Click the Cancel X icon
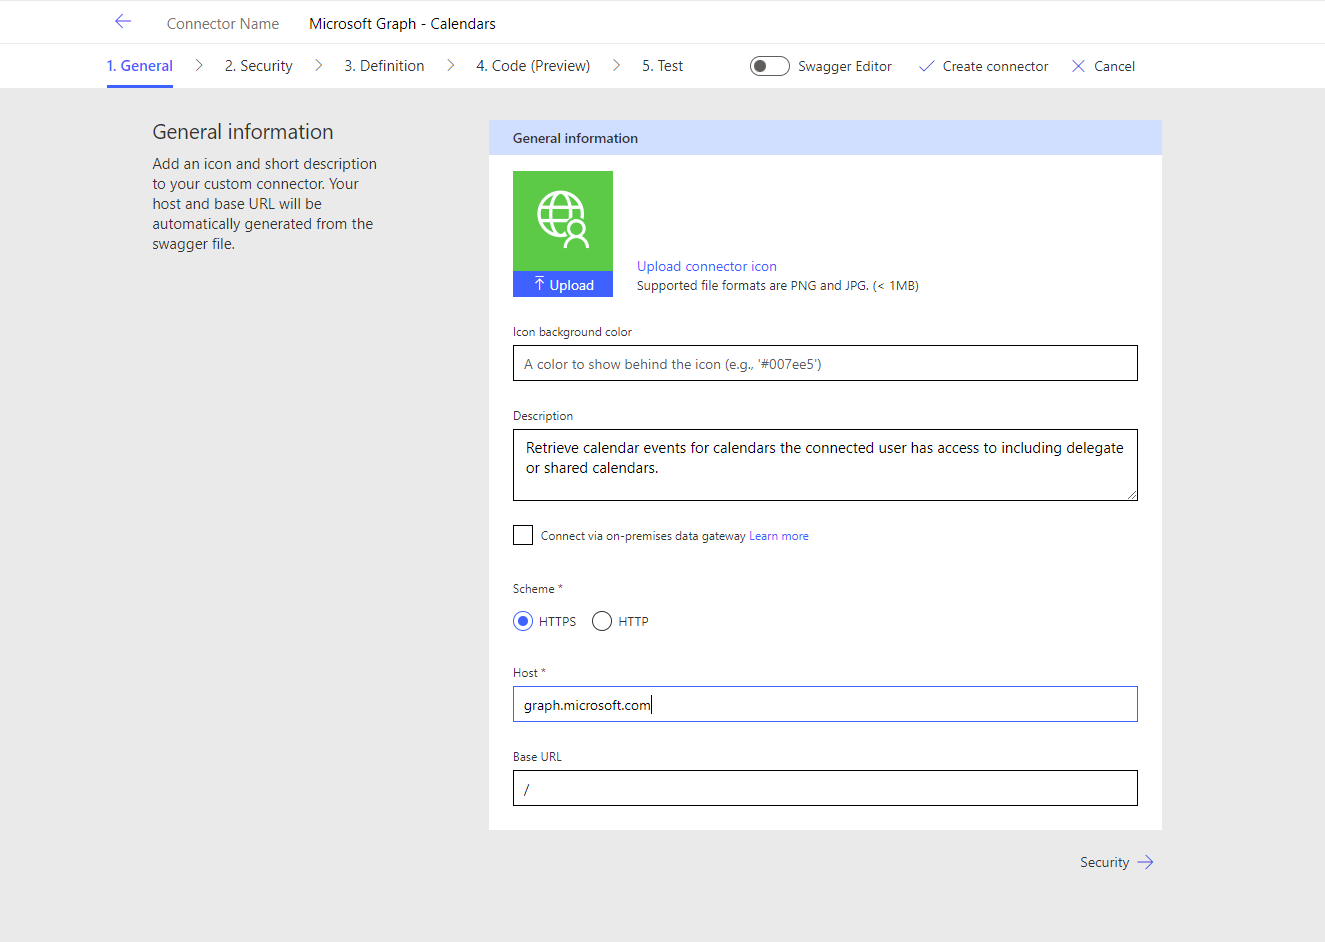This screenshot has height=942, width=1325. (x=1078, y=66)
